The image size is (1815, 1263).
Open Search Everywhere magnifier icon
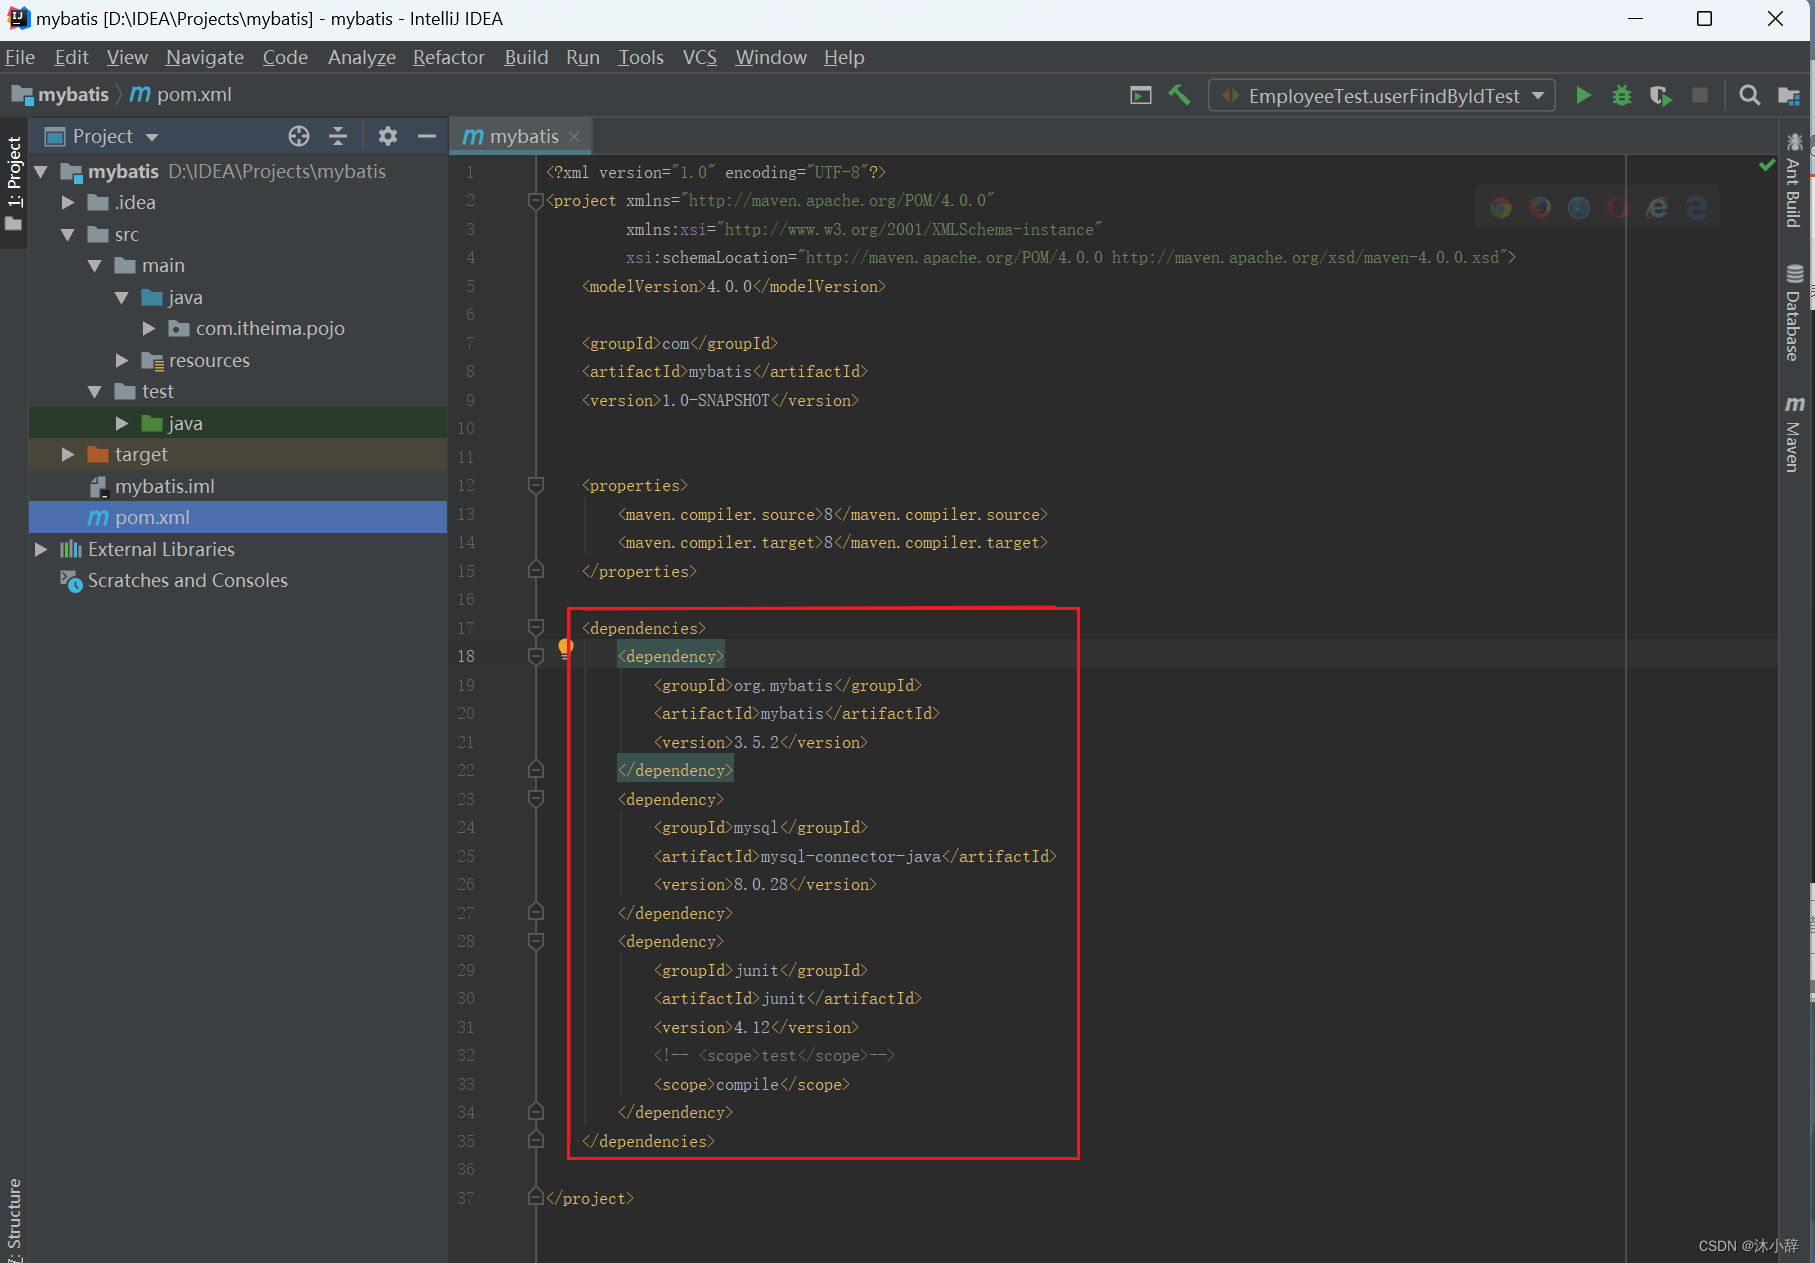coord(1749,95)
